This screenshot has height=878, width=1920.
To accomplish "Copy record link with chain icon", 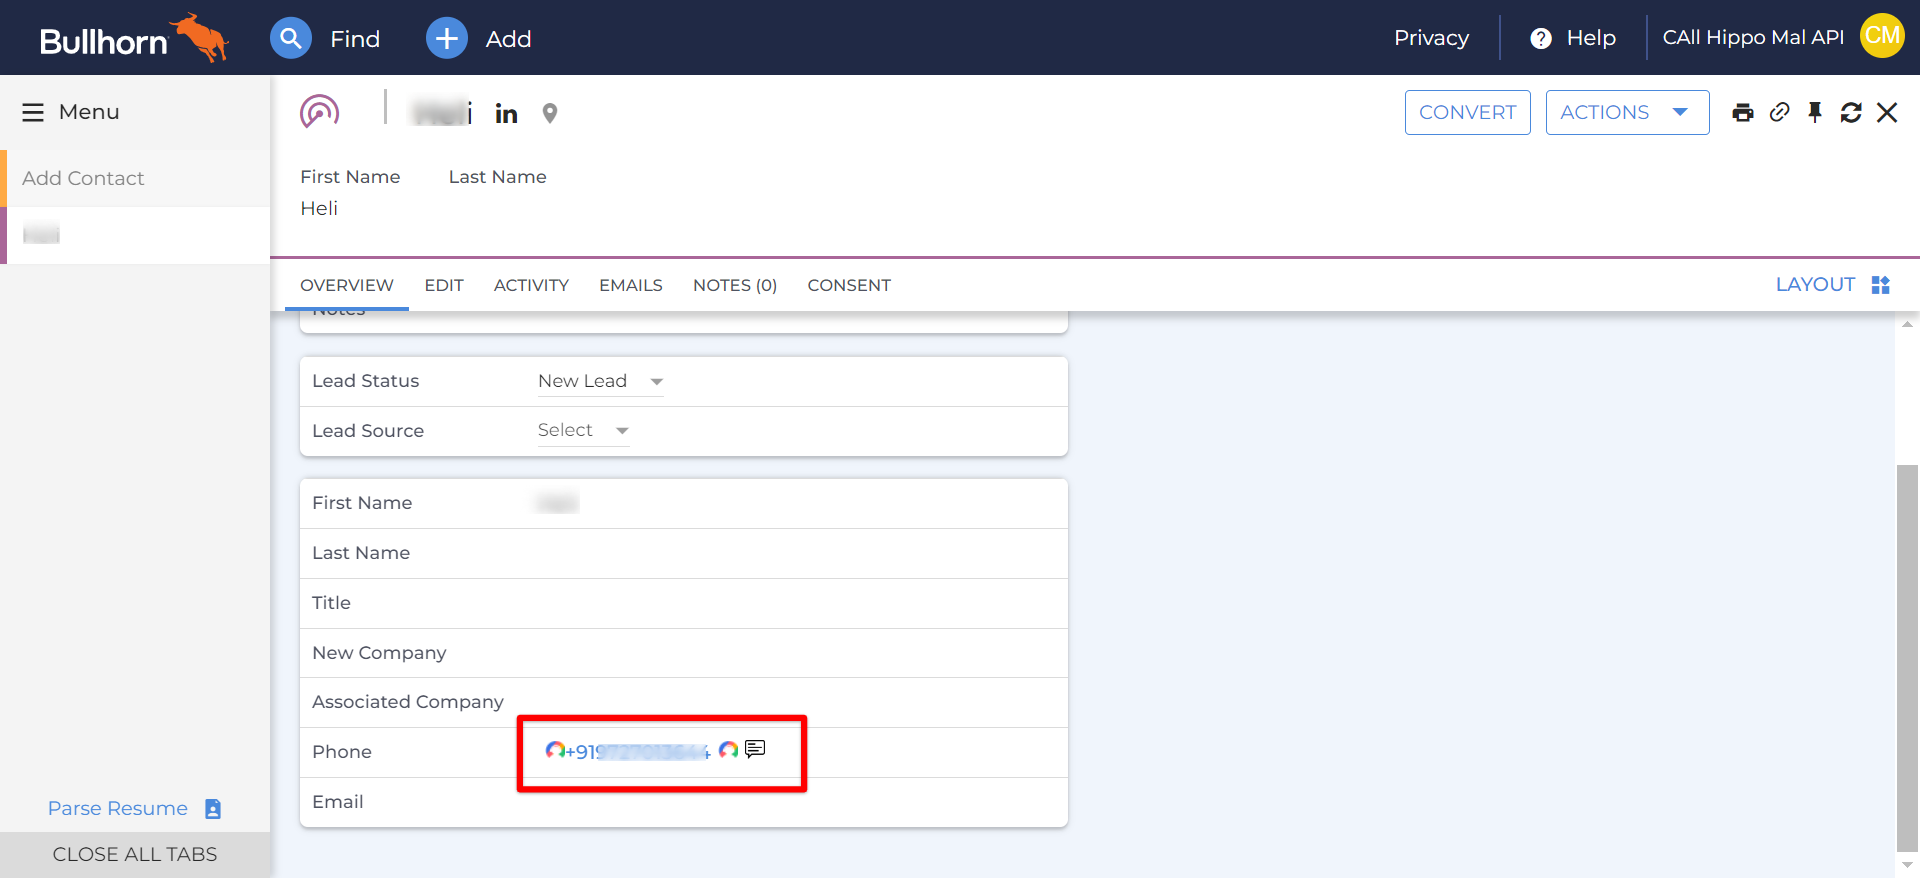I will (1779, 112).
